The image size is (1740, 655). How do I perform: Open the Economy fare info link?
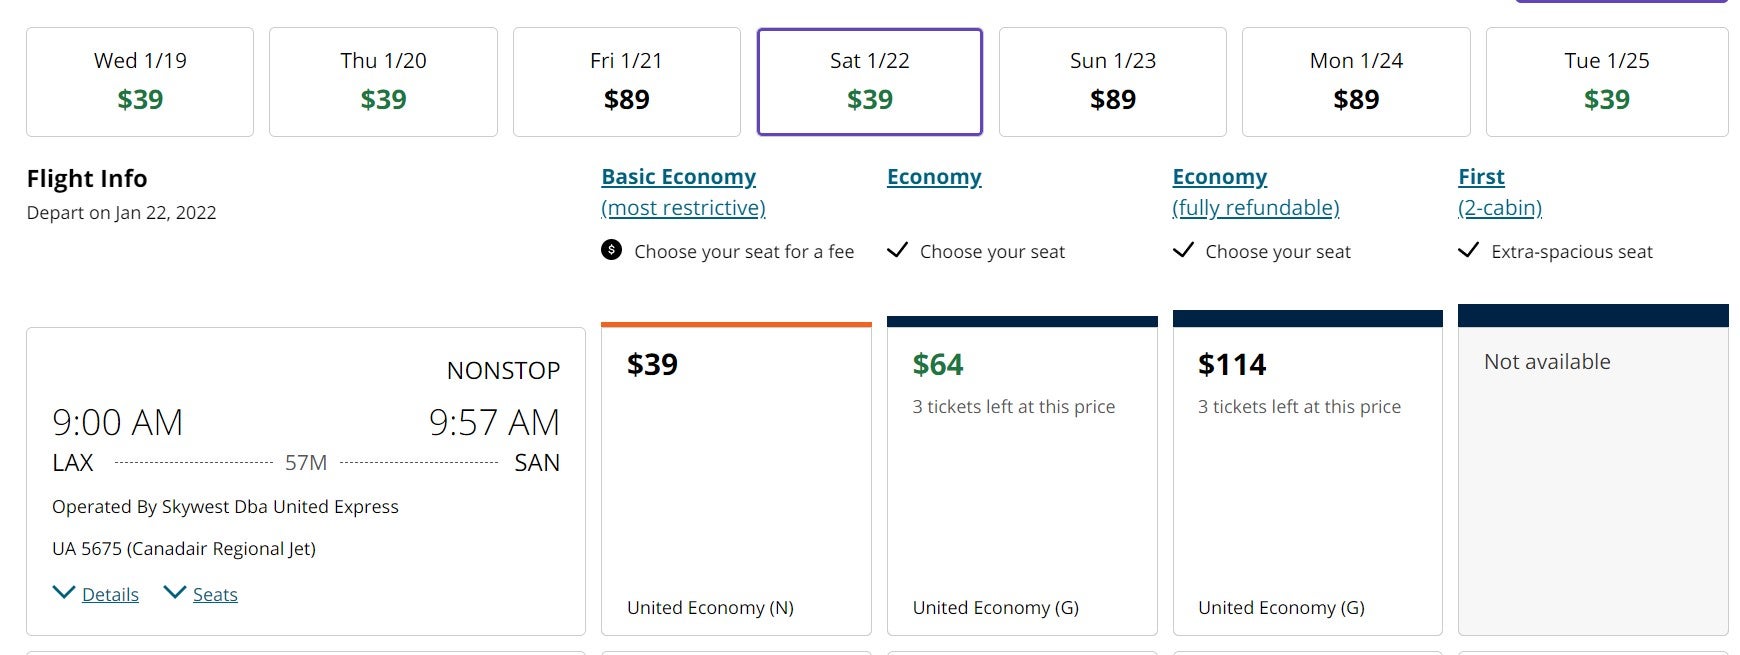(934, 177)
